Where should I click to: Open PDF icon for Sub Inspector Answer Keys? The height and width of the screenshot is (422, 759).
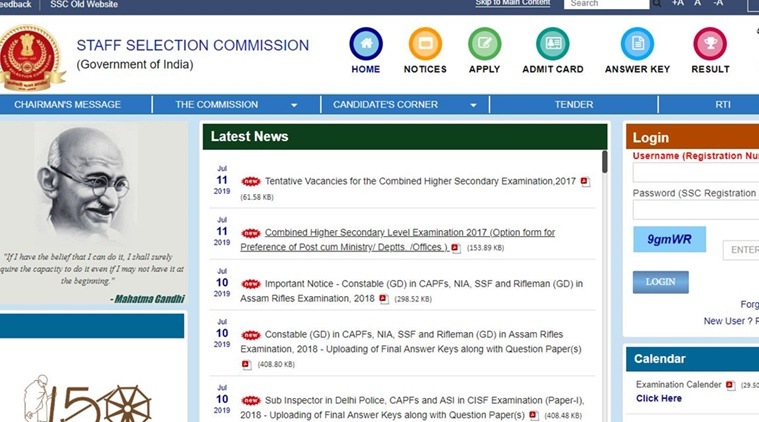pos(534,416)
